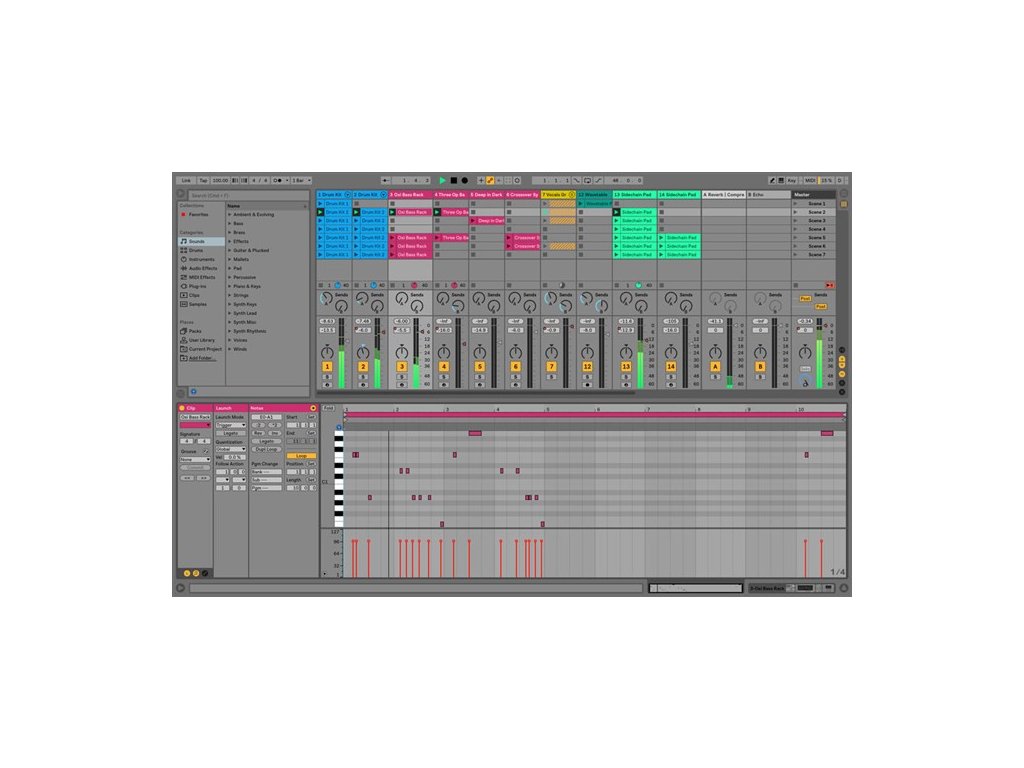Click the Samples category icon
Screen dimensions: 1024x768
(x=184, y=304)
